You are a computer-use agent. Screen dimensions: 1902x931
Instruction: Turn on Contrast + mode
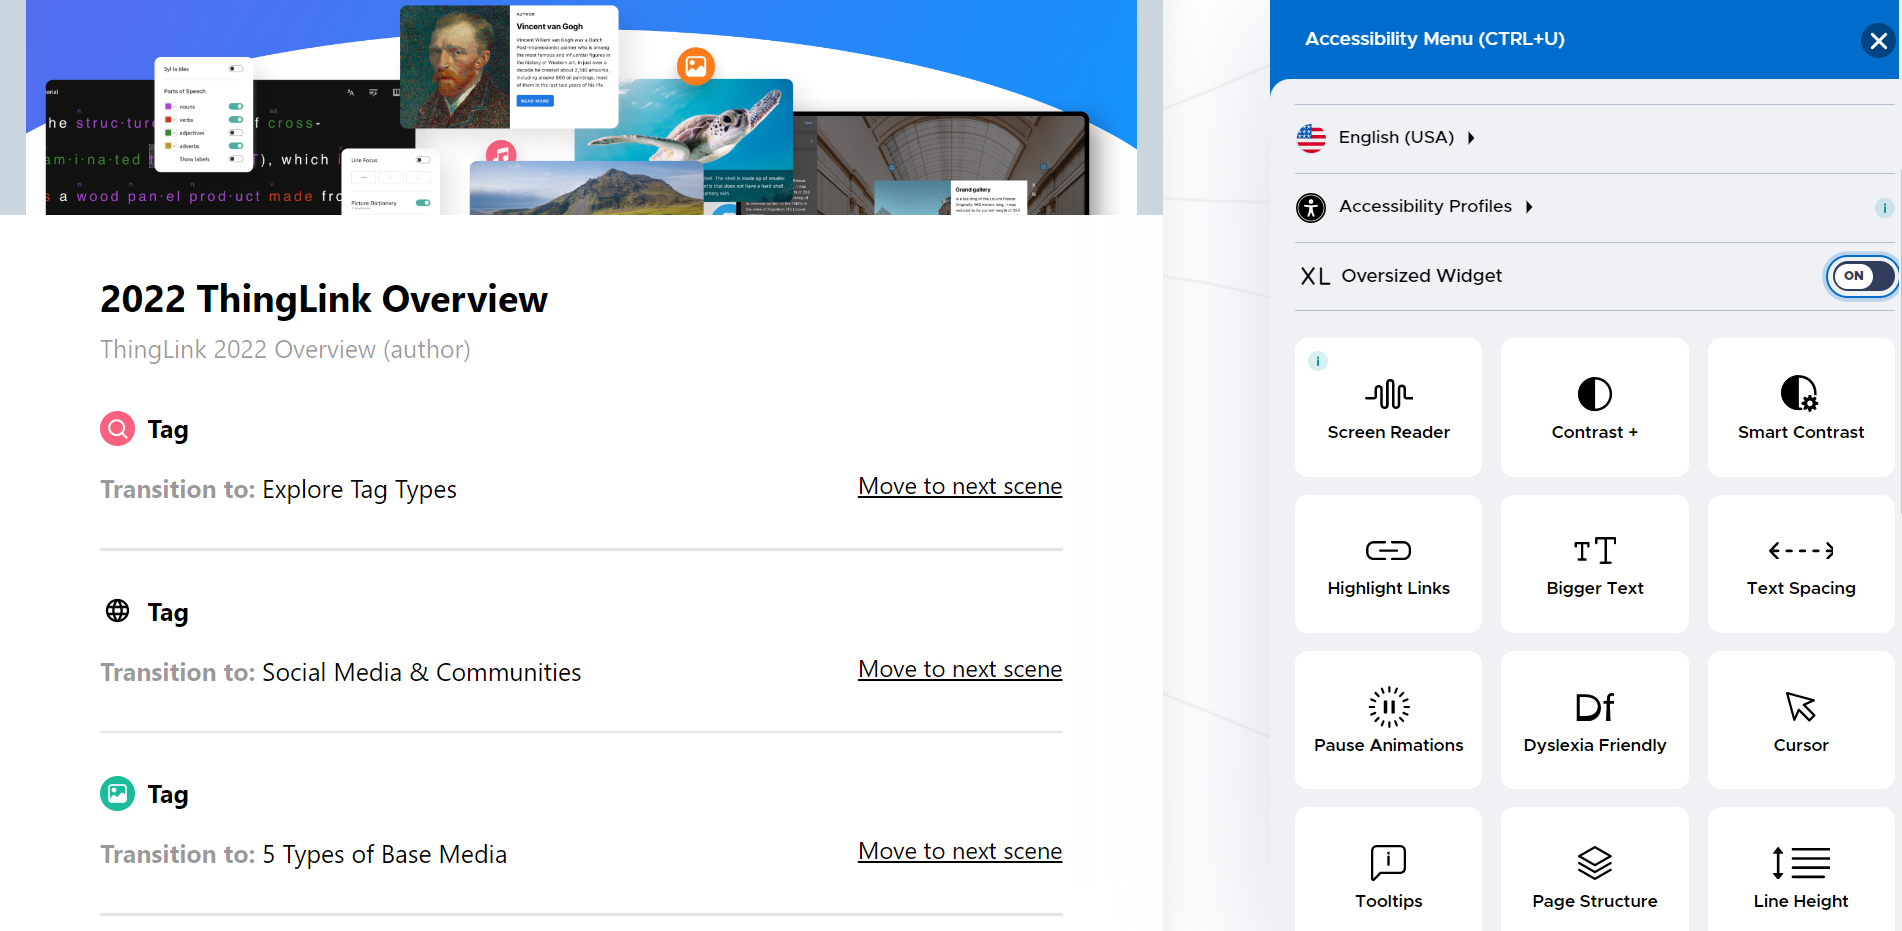tap(1594, 407)
